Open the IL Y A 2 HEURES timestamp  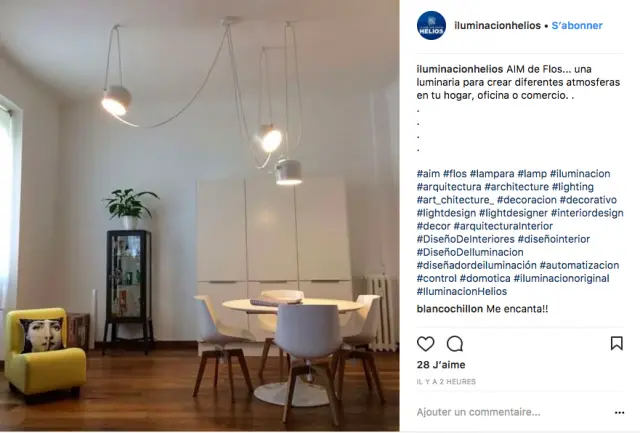click(x=446, y=382)
